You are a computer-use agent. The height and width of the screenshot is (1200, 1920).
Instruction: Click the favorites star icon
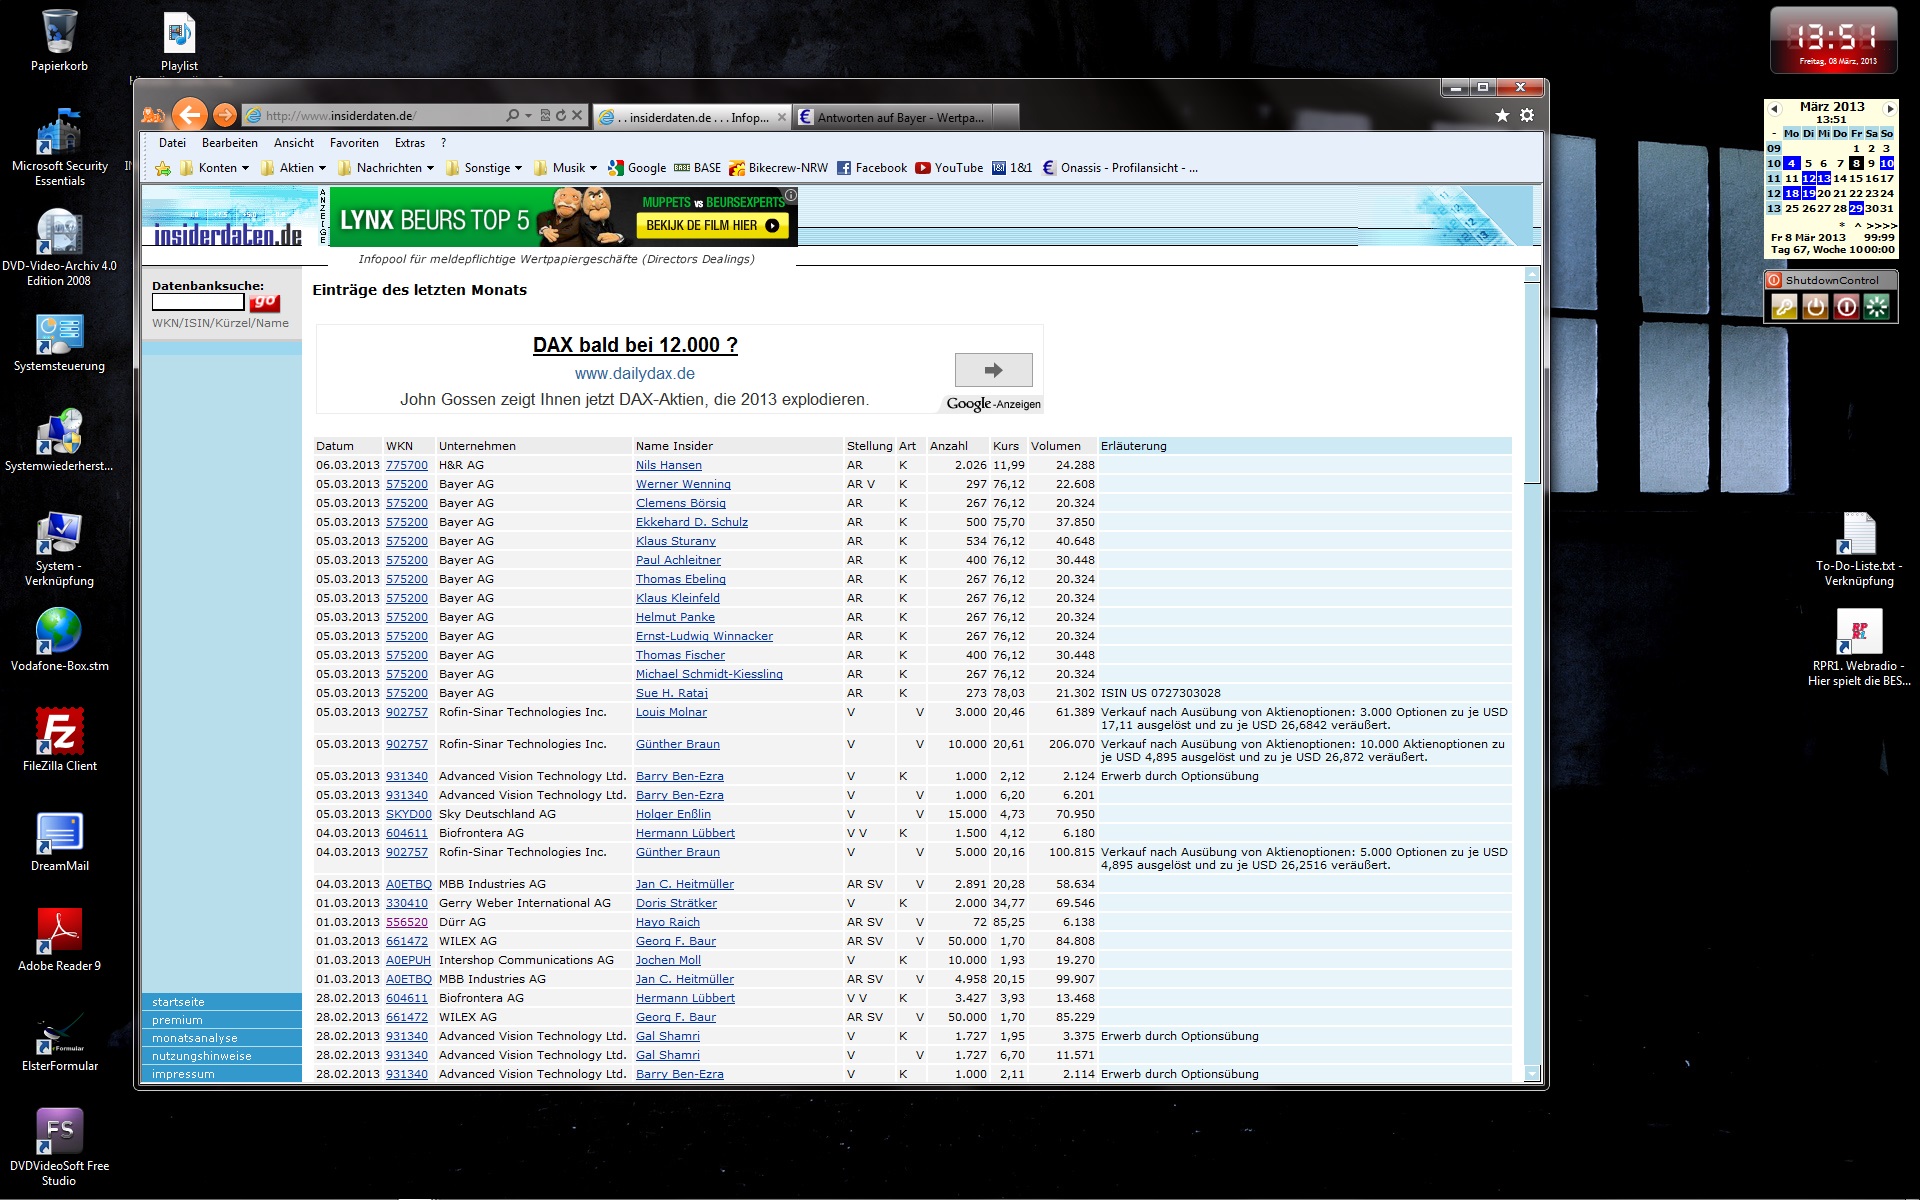[x=1502, y=116]
